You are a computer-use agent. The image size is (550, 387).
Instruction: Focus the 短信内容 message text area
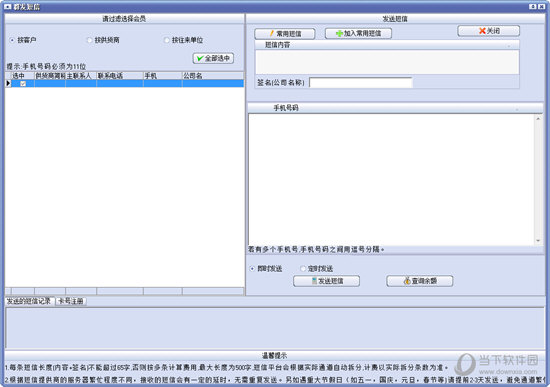tap(387, 62)
